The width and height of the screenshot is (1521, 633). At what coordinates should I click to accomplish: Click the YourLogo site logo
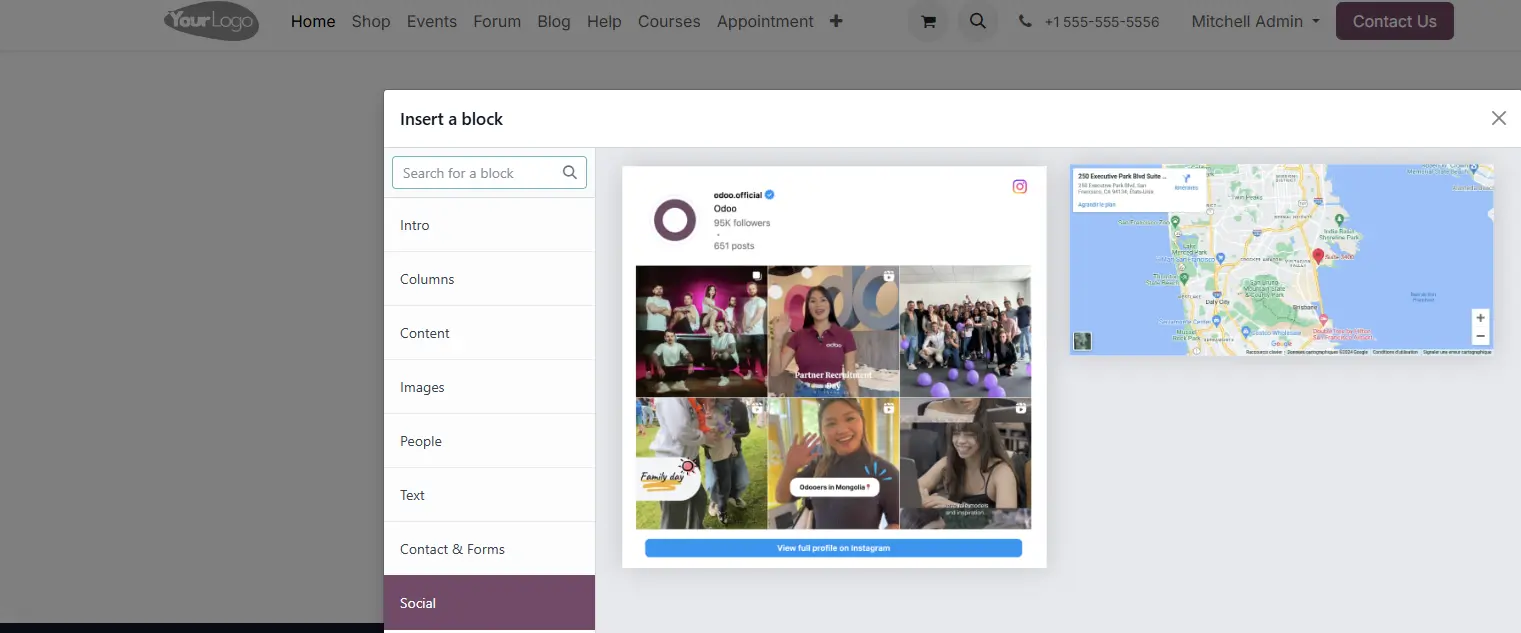pyautogui.click(x=211, y=21)
